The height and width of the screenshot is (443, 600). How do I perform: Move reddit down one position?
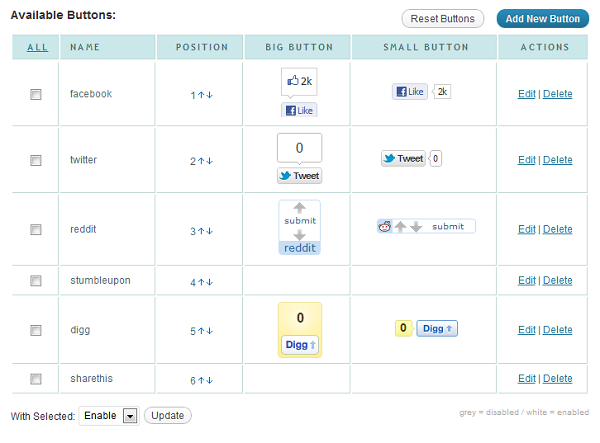pyautogui.click(x=209, y=231)
